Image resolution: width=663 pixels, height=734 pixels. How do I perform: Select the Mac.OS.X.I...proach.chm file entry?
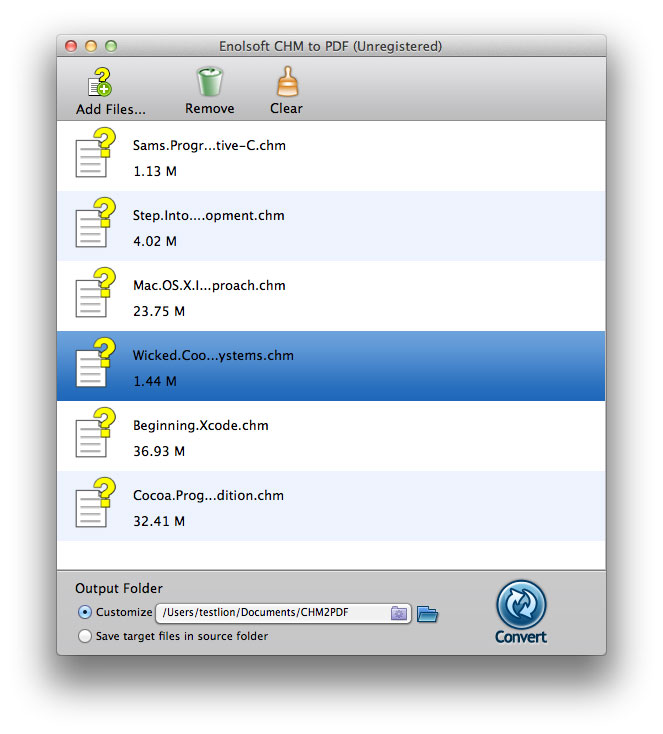click(331, 296)
